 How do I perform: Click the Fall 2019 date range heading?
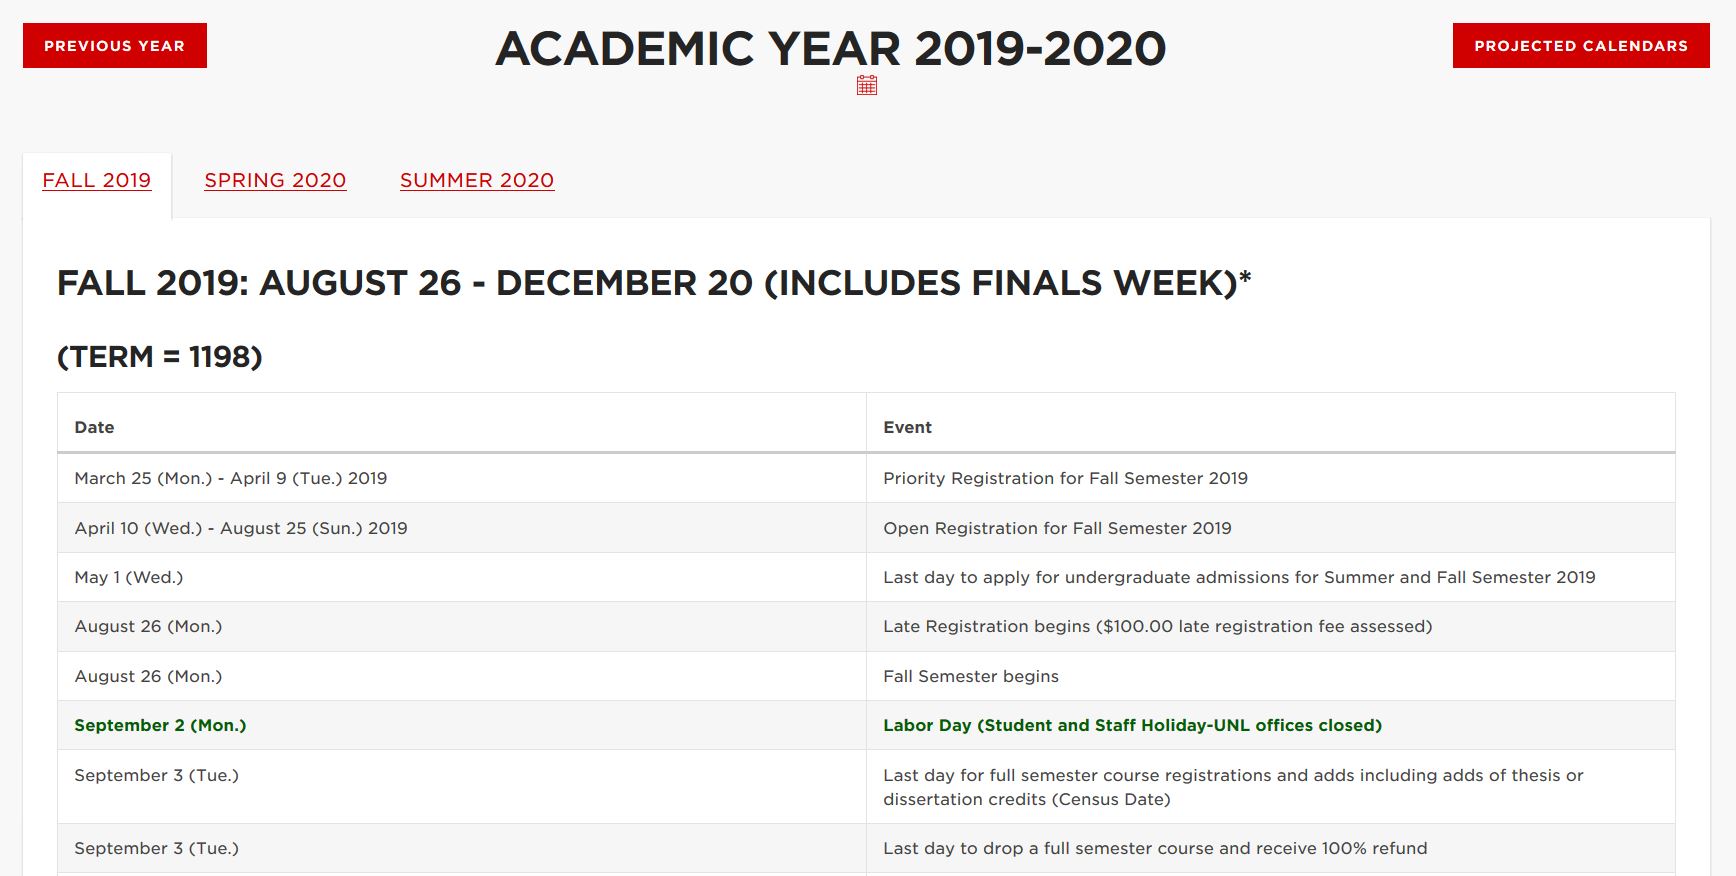click(x=654, y=284)
